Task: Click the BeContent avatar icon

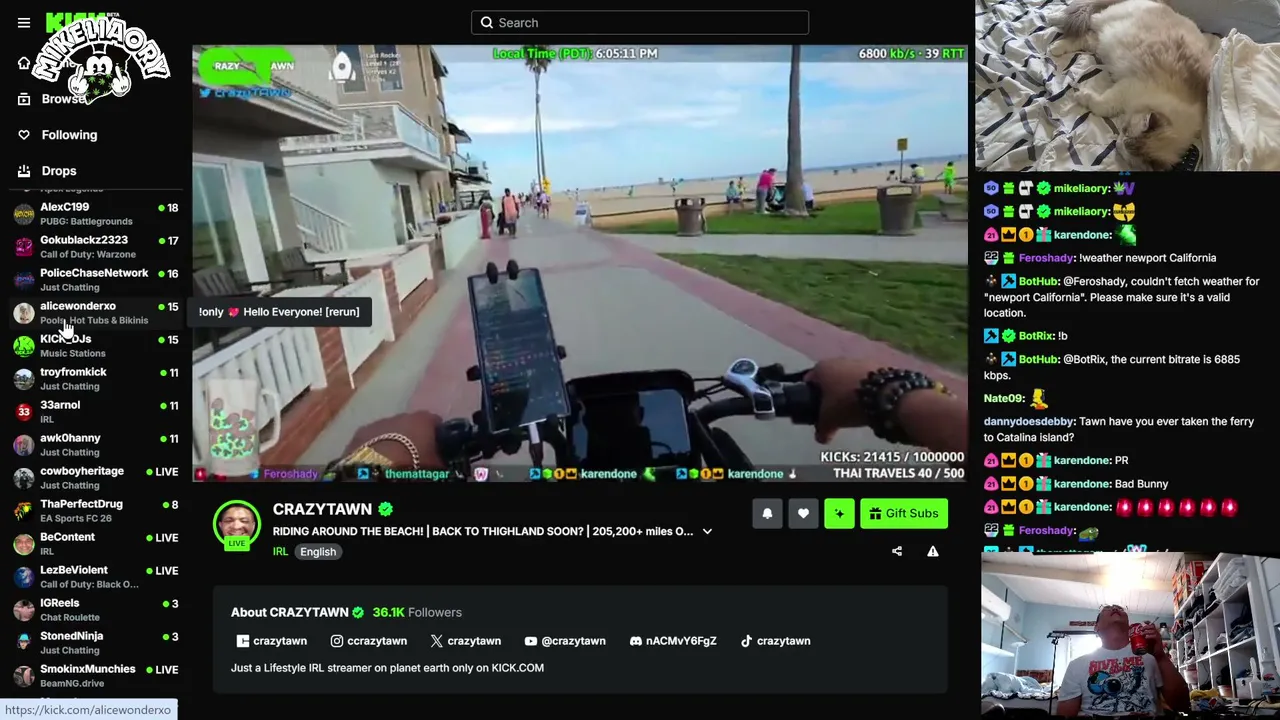Action: pyautogui.click(x=24, y=544)
